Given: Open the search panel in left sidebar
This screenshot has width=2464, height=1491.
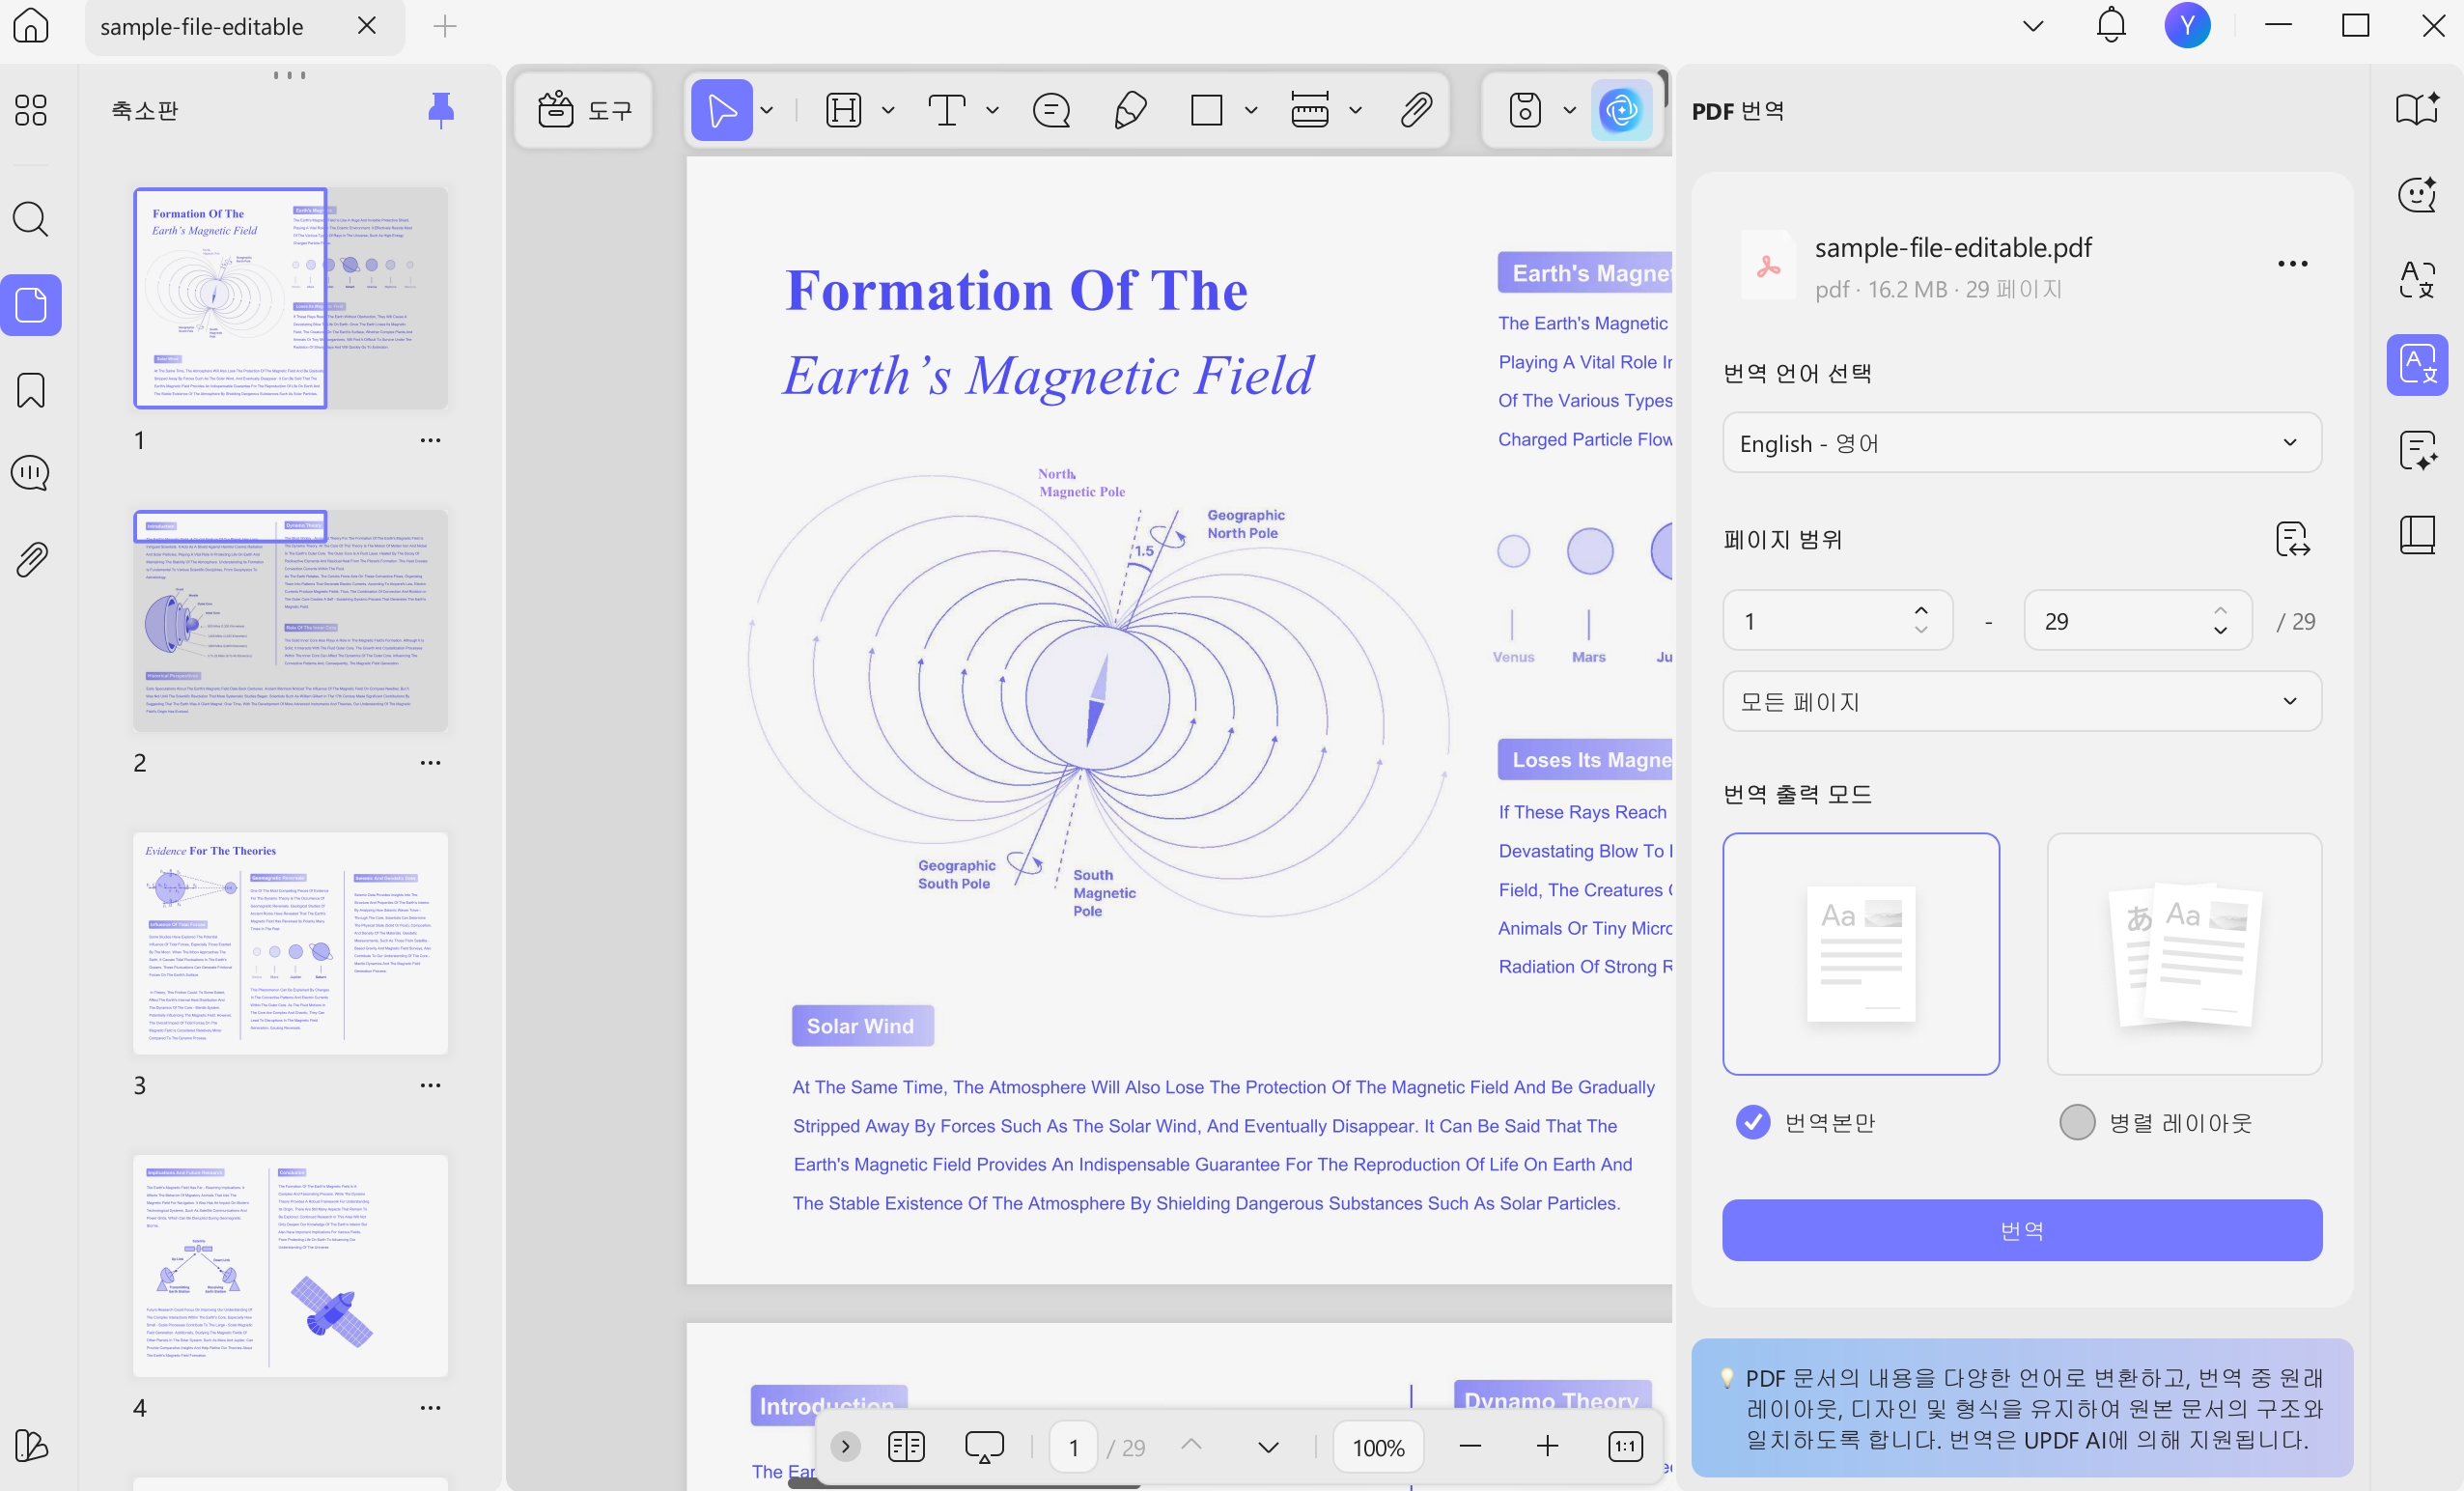Looking at the screenshot, I should click(x=31, y=219).
